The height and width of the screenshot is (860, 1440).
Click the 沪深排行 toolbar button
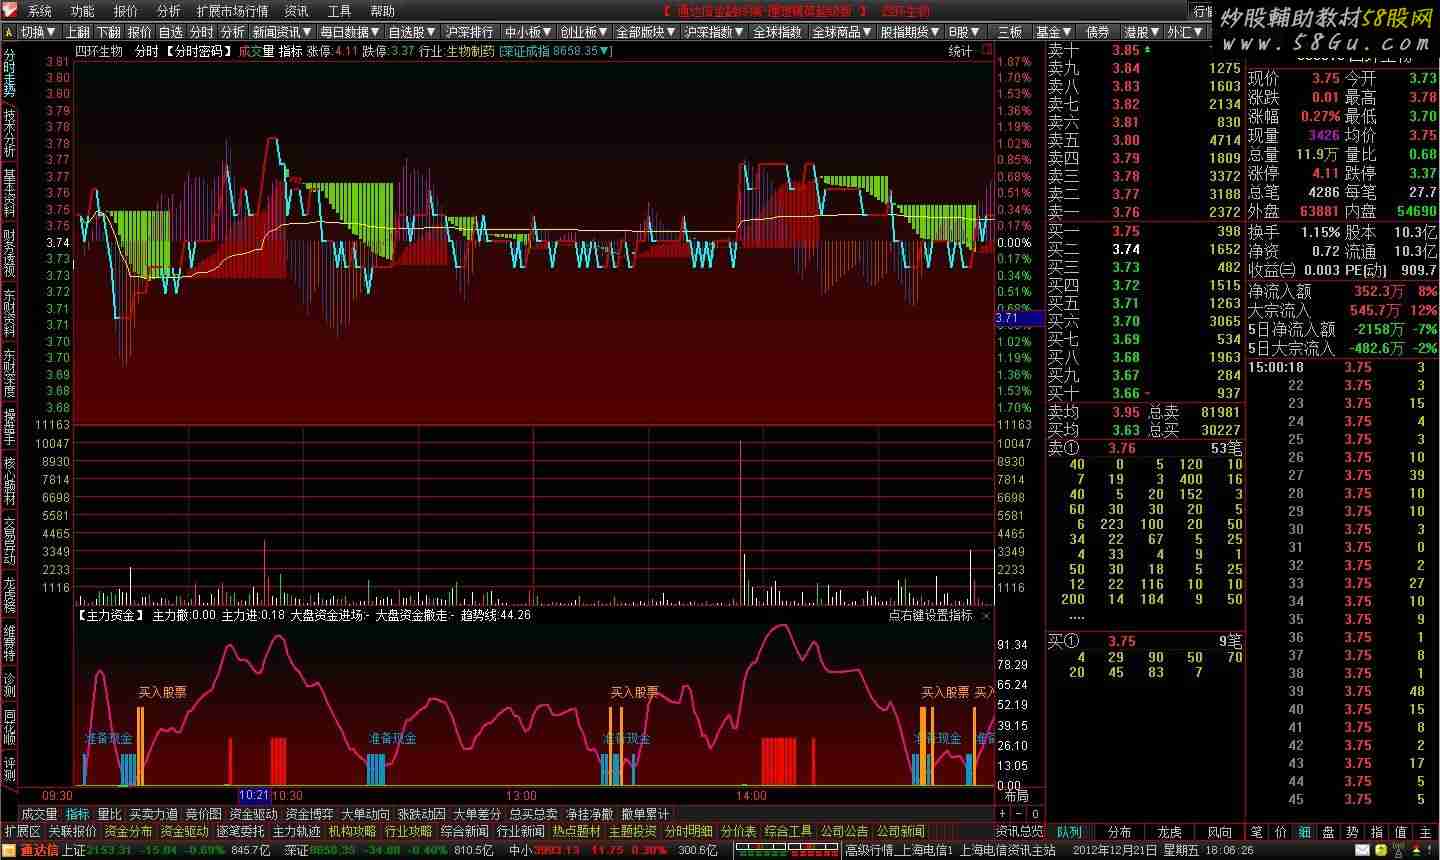click(x=470, y=32)
